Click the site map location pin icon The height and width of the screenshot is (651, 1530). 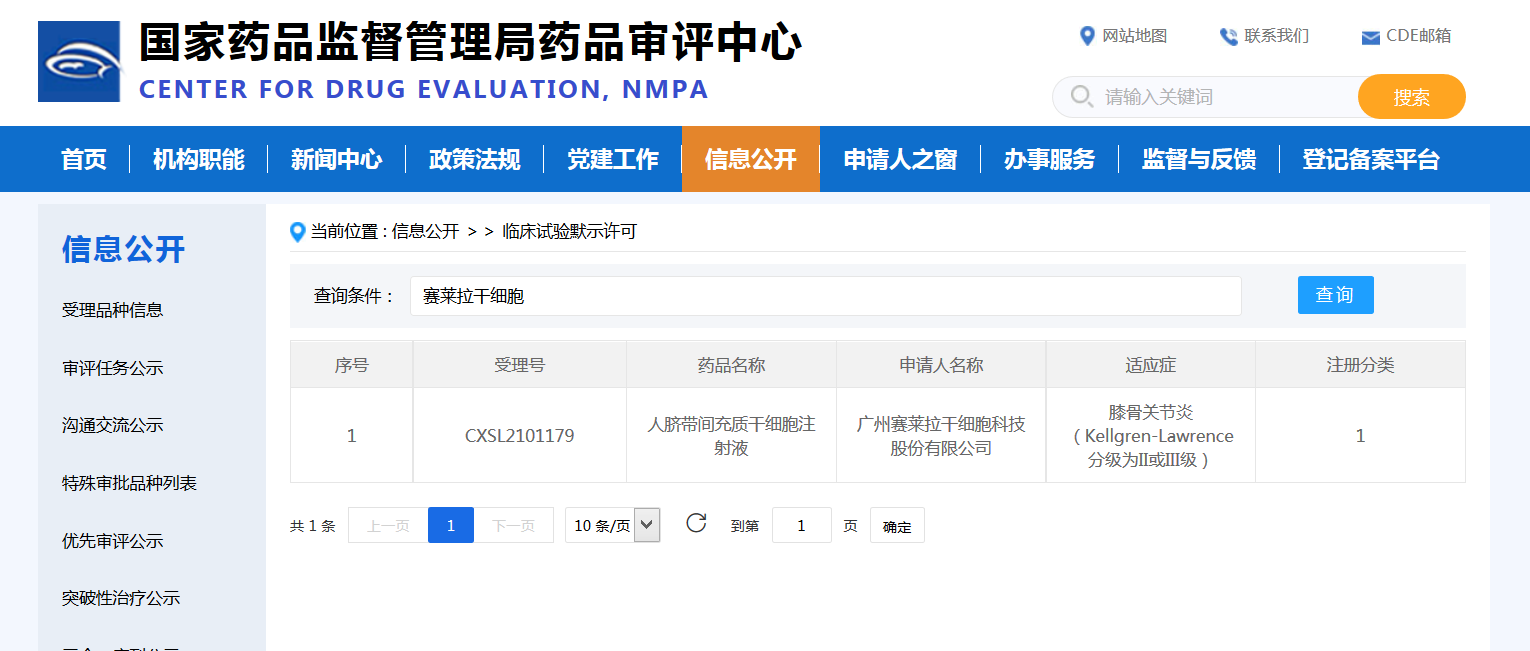[1087, 37]
